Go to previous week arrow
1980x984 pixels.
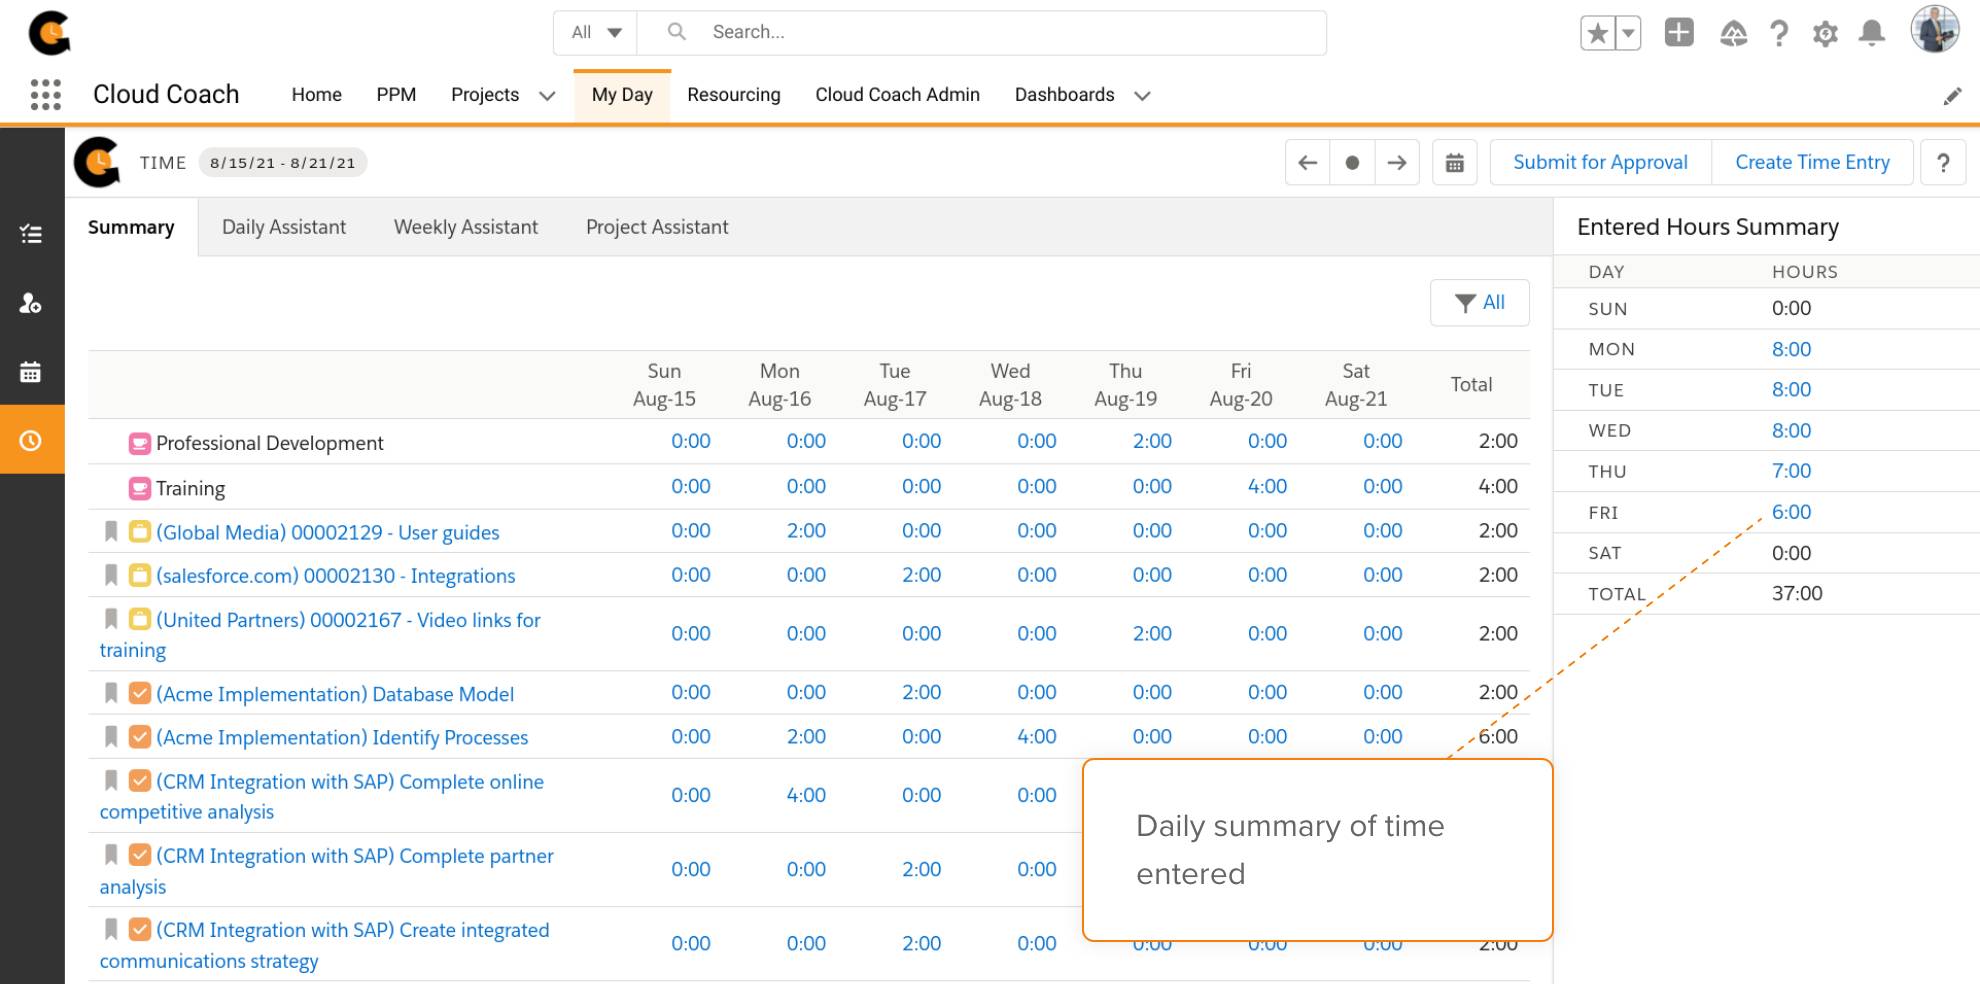[x=1307, y=162]
